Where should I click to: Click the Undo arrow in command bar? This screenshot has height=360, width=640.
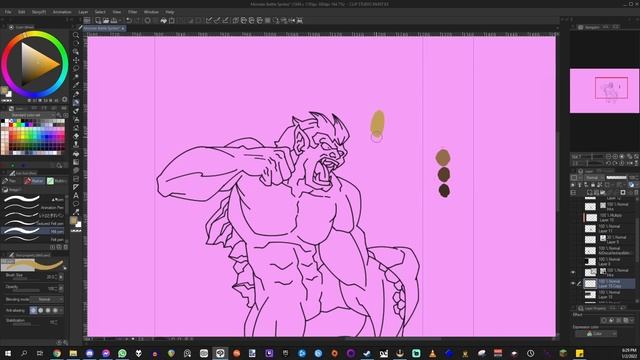point(129,20)
